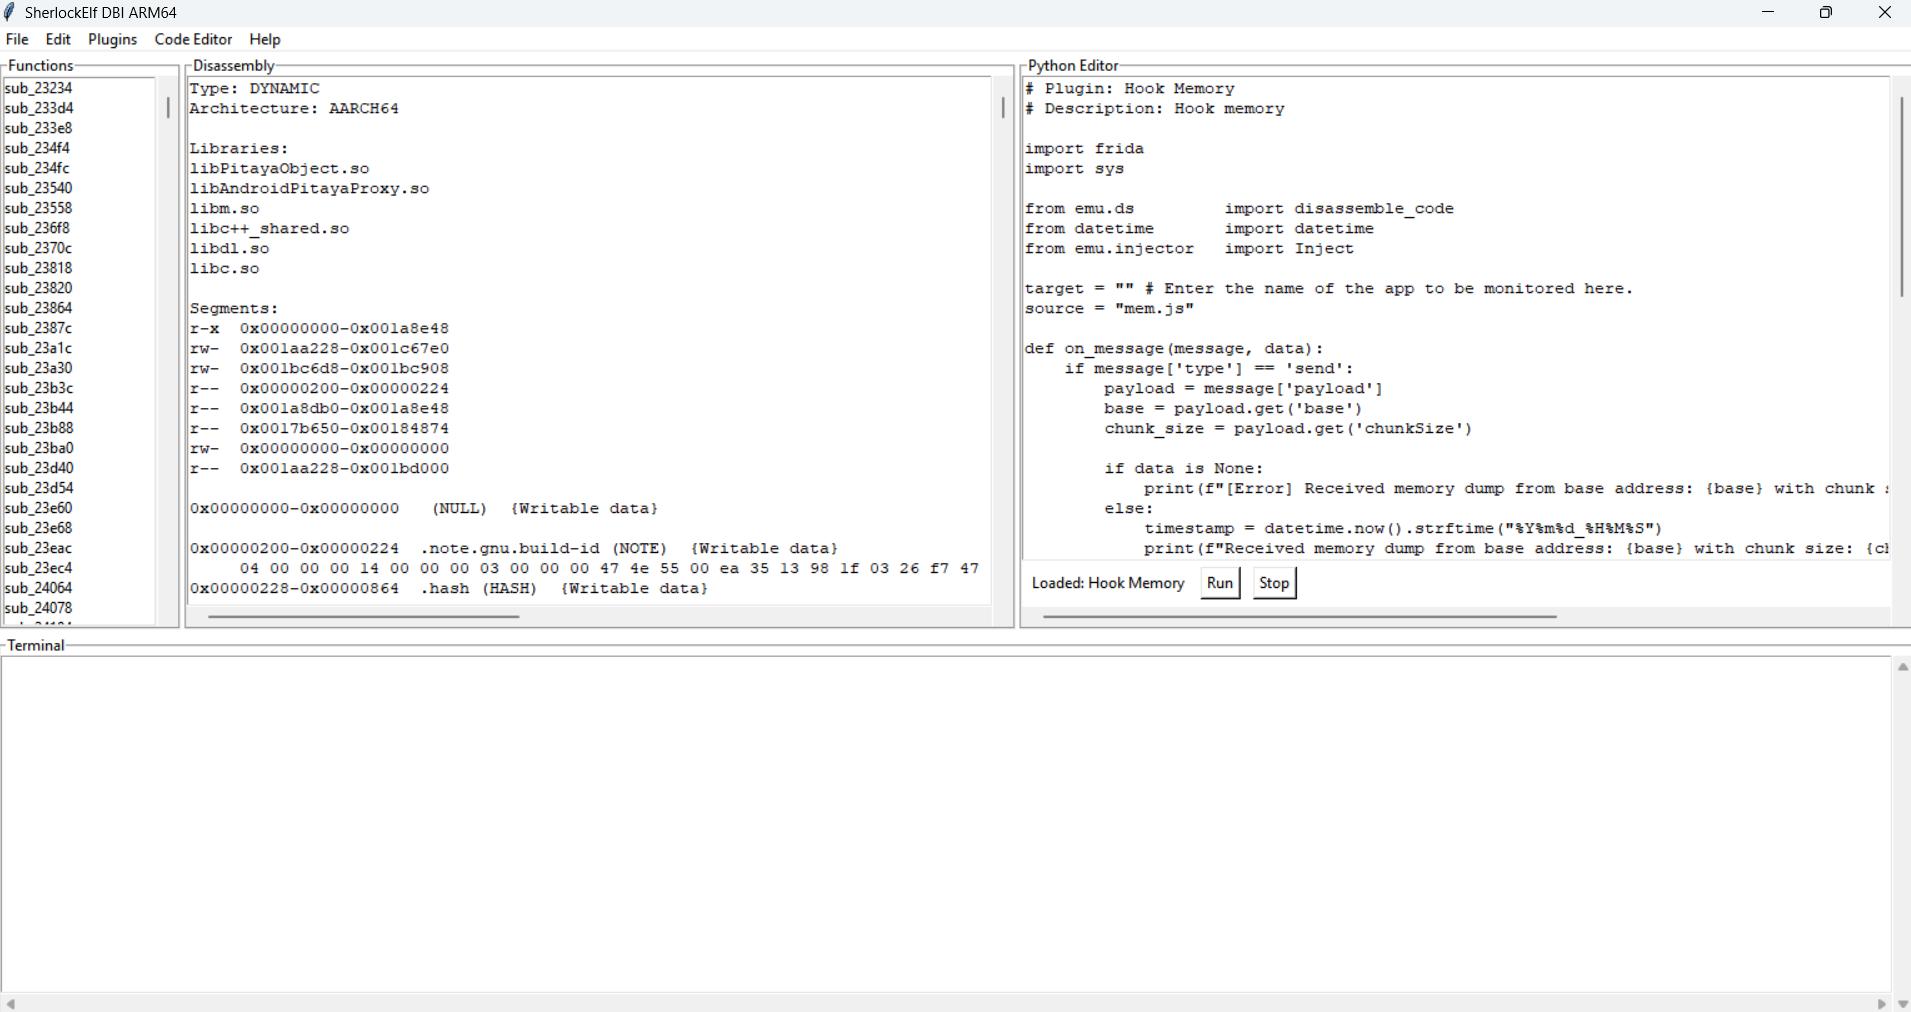This screenshot has height=1012, width=1911.
Task: Open the Code Editor menu
Action: (x=193, y=39)
